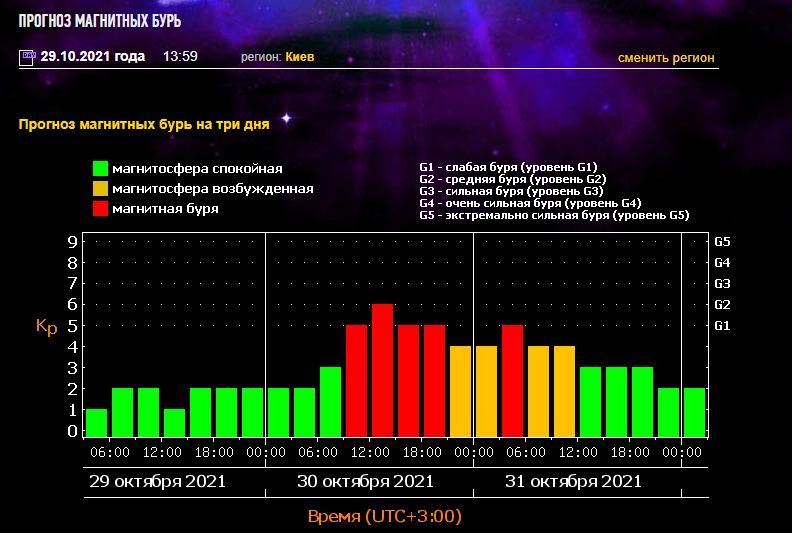
Task: Select the tallest red bar at Kp 6
Action: [x=382, y=370]
